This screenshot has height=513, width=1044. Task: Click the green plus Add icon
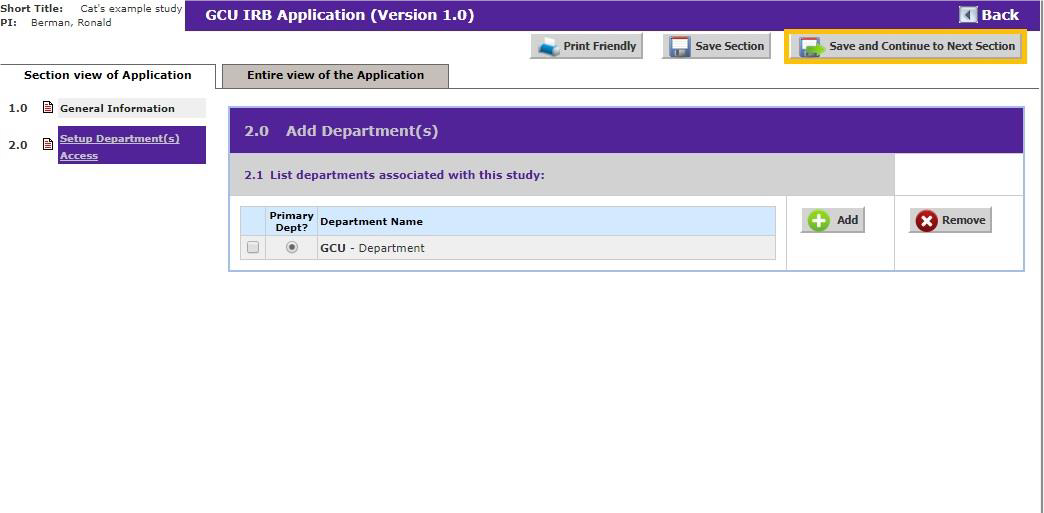[x=819, y=221]
